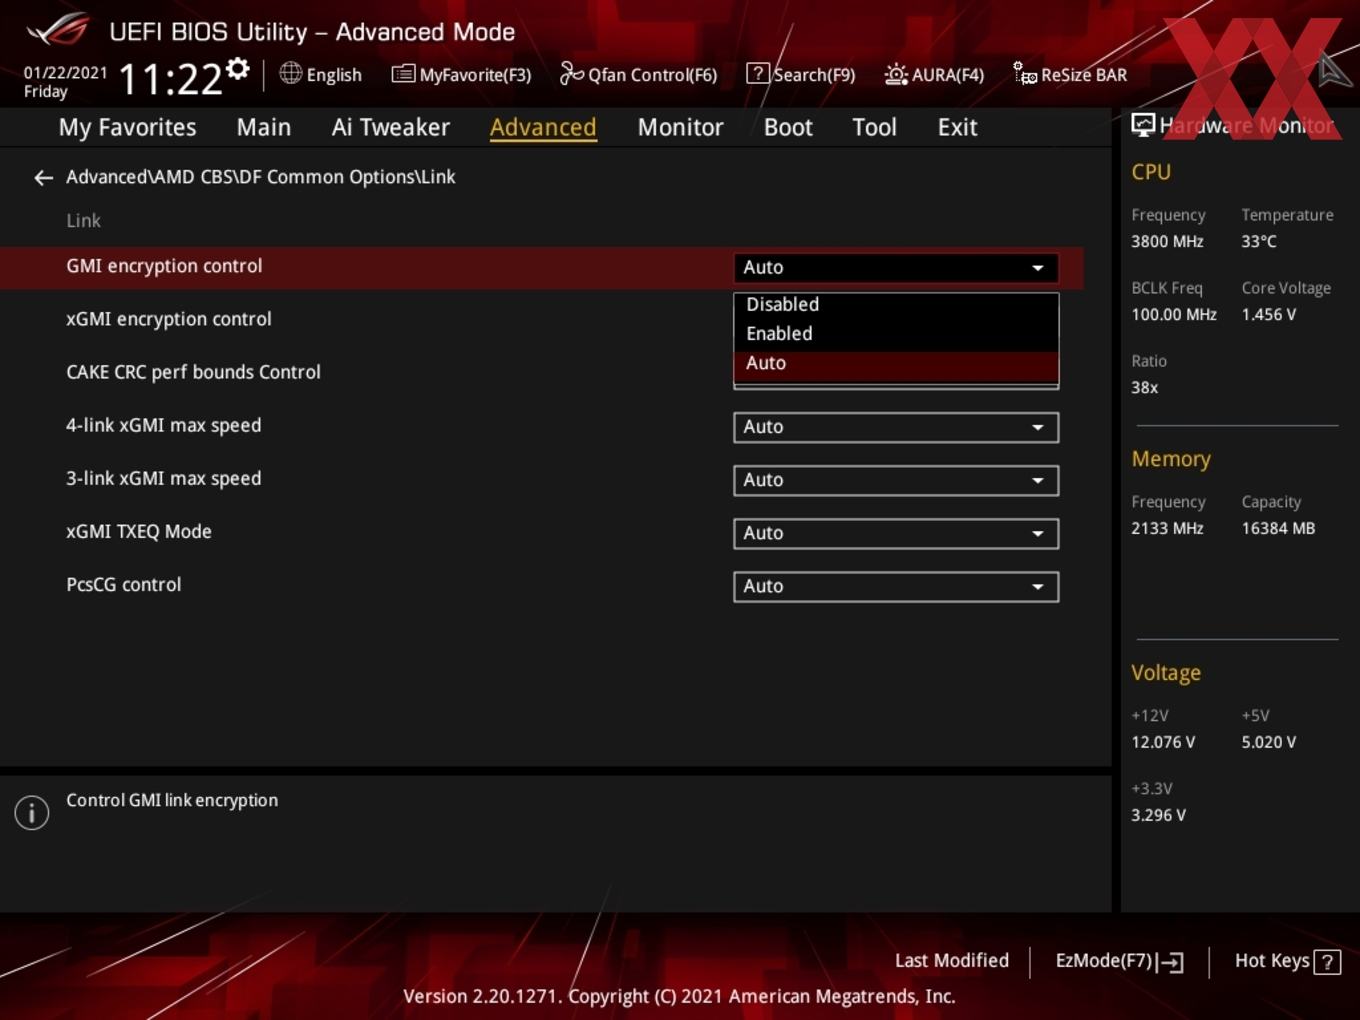Click the 11:22 clock display
Image resolution: width=1360 pixels, height=1020 pixels.
tap(170, 79)
